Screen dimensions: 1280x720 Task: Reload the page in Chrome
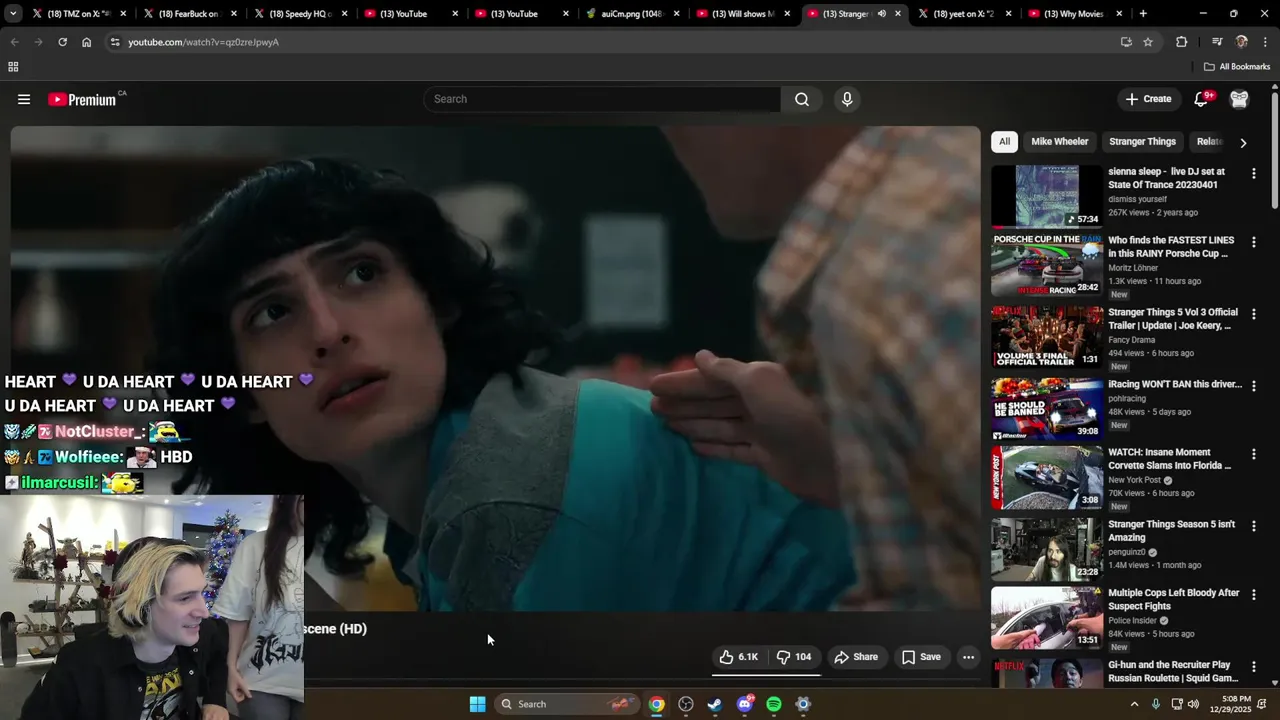pyautogui.click(x=62, y=42)
